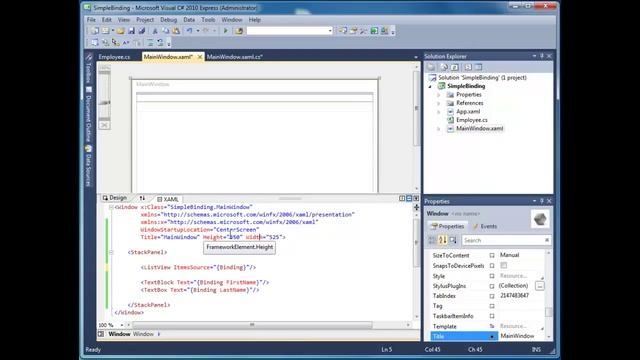Click the Tag property marker square
This screenshot has width=640, height=360.
tap(492, 306)
